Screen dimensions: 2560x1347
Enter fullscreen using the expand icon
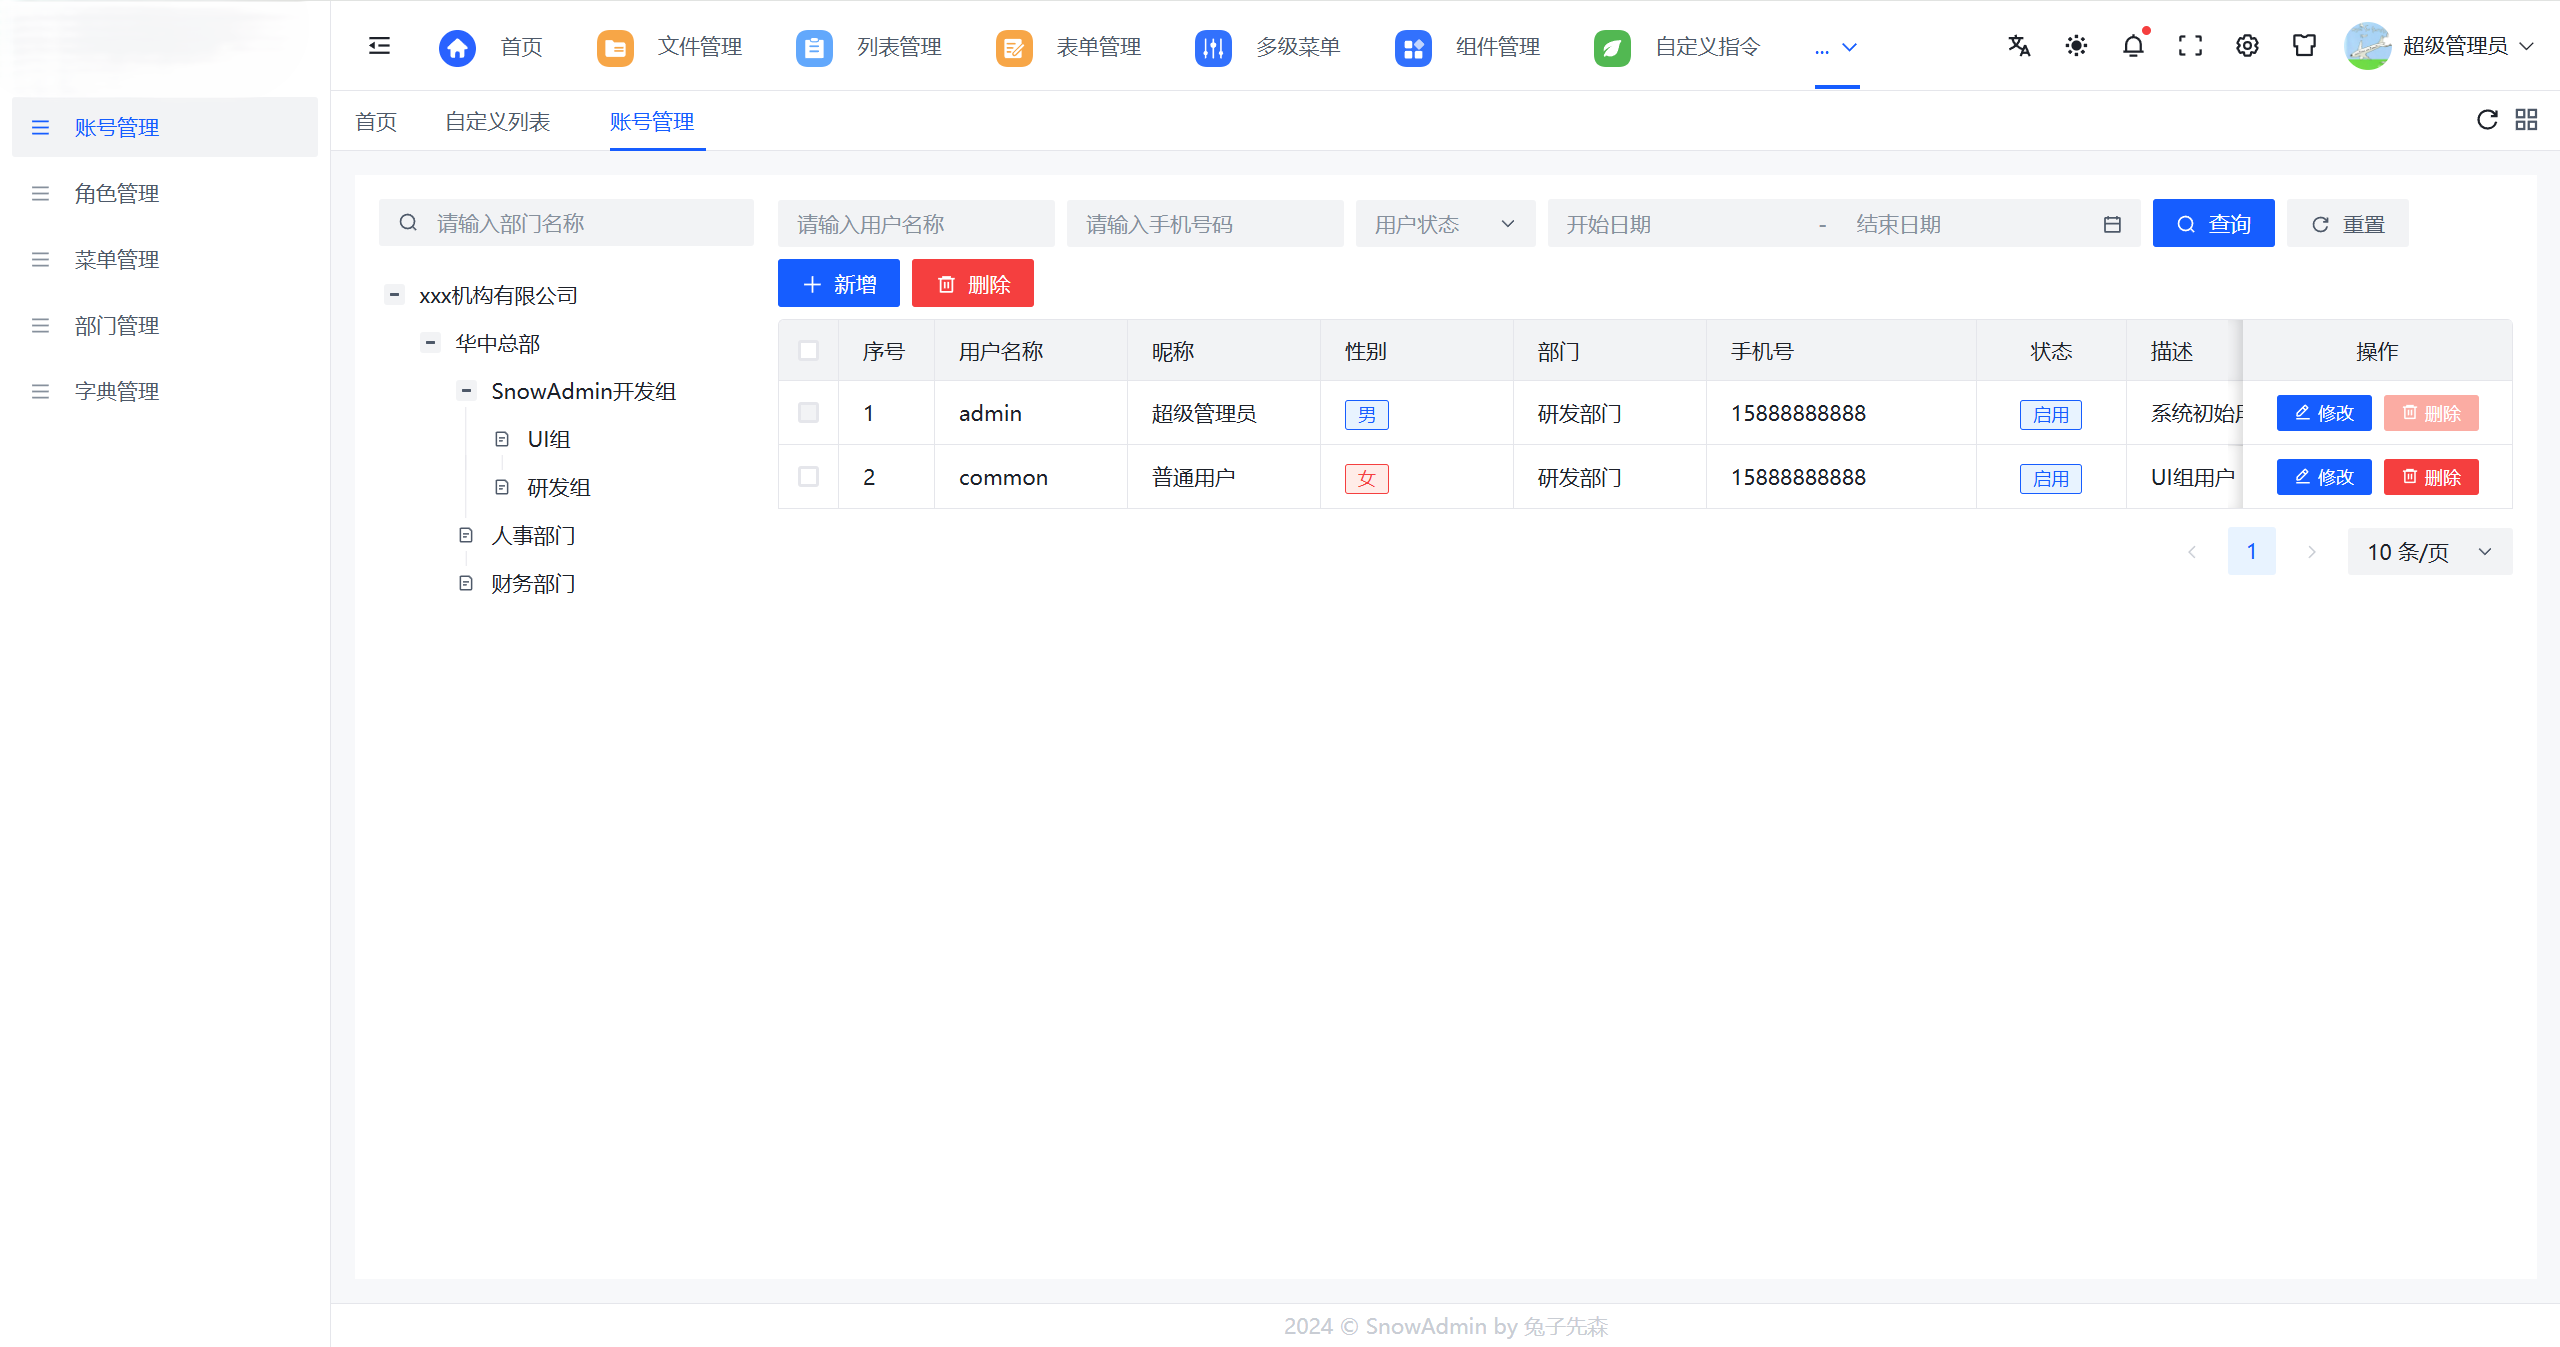pos(2190,46)
